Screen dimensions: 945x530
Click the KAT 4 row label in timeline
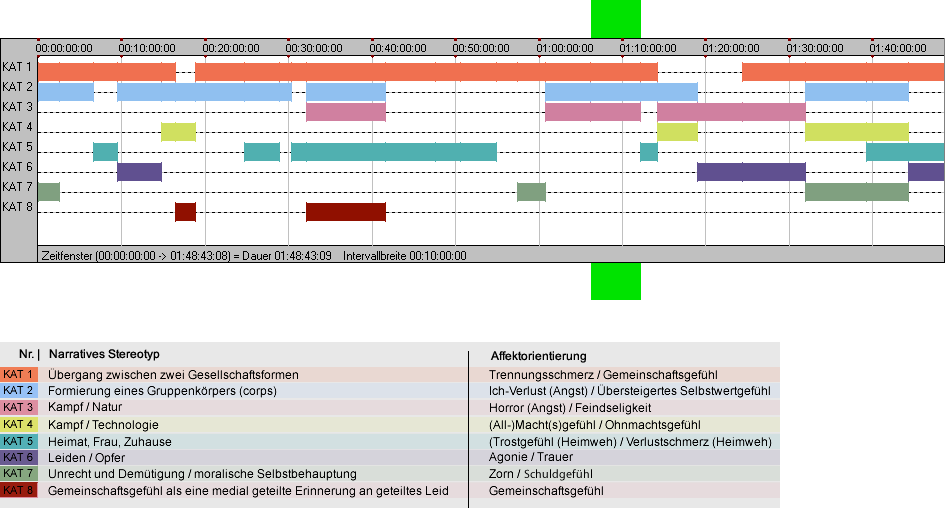coord(17,127)
